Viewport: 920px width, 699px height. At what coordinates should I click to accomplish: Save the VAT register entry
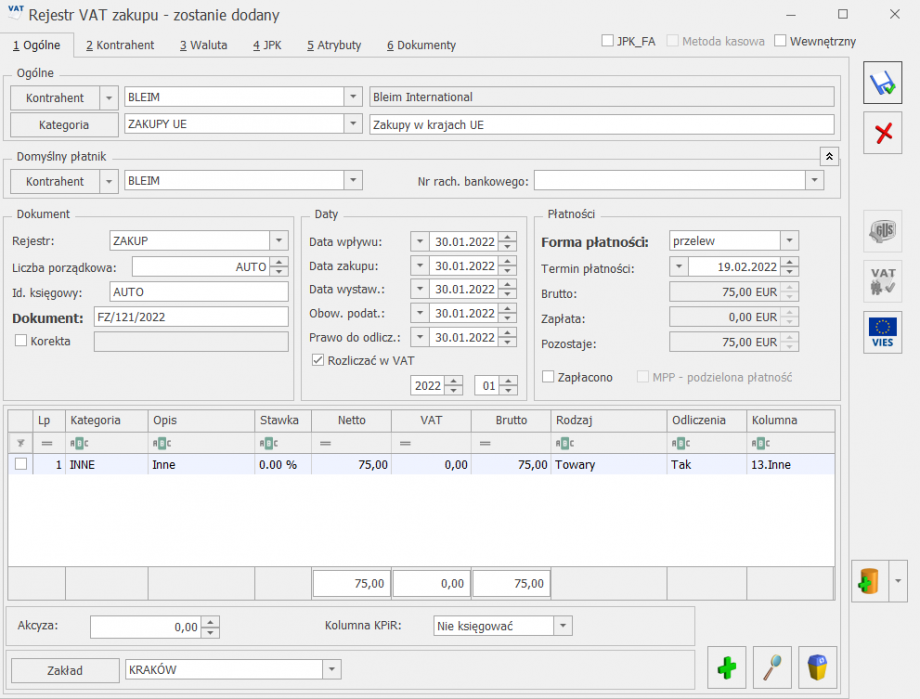[x=882, y=83]
